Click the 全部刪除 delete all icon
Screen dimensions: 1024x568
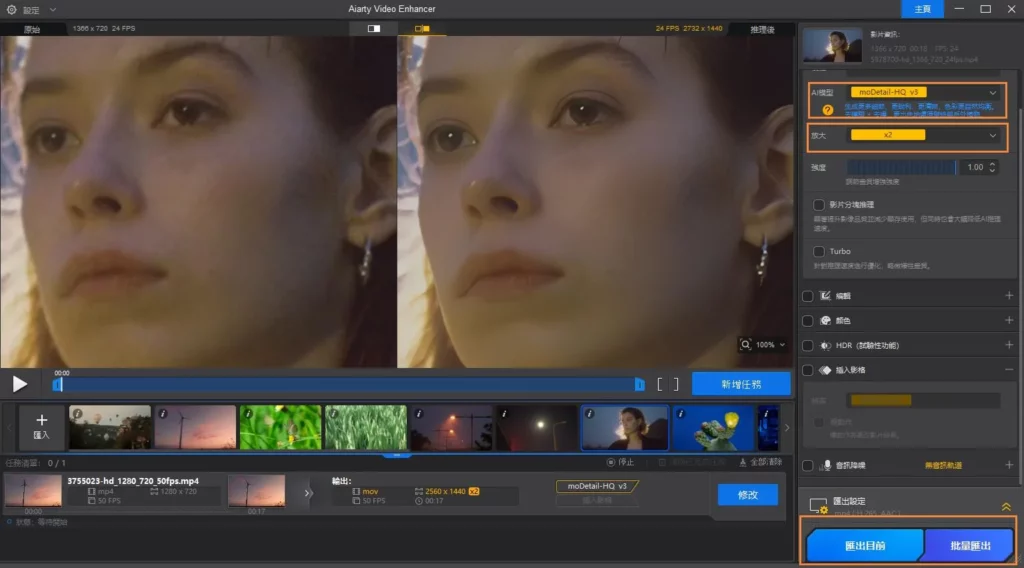pos(744,462)
